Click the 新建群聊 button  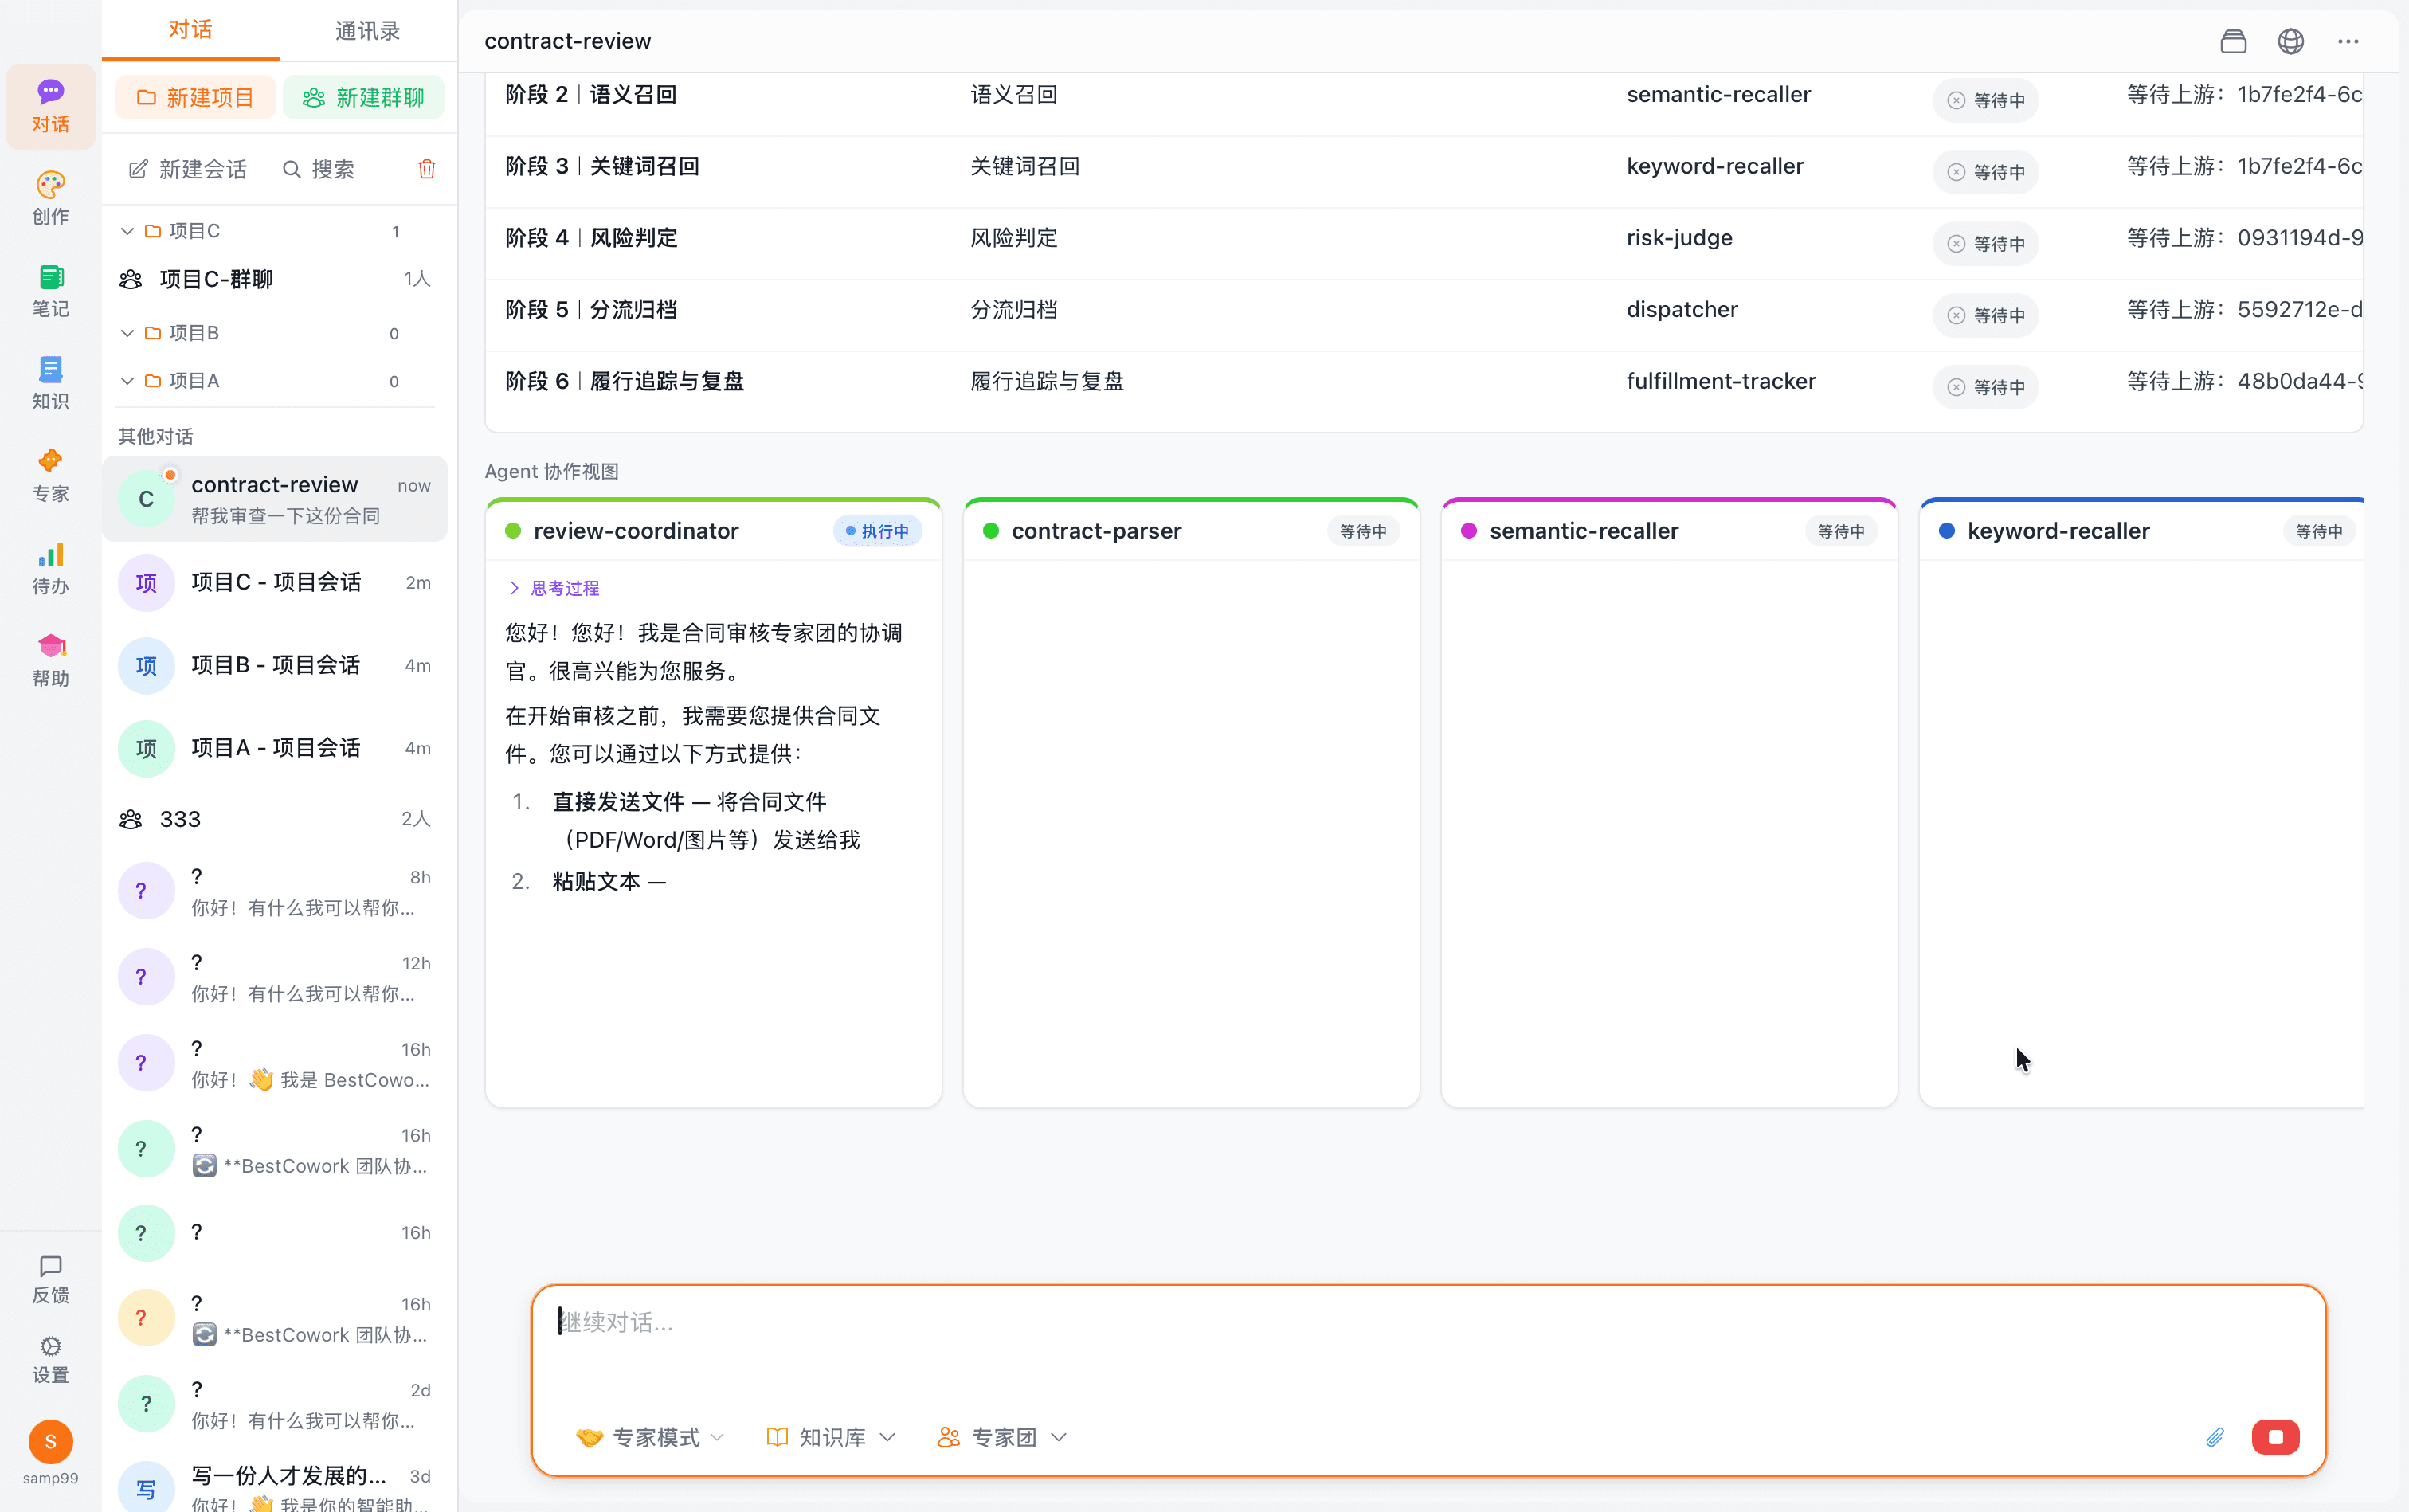364,97
